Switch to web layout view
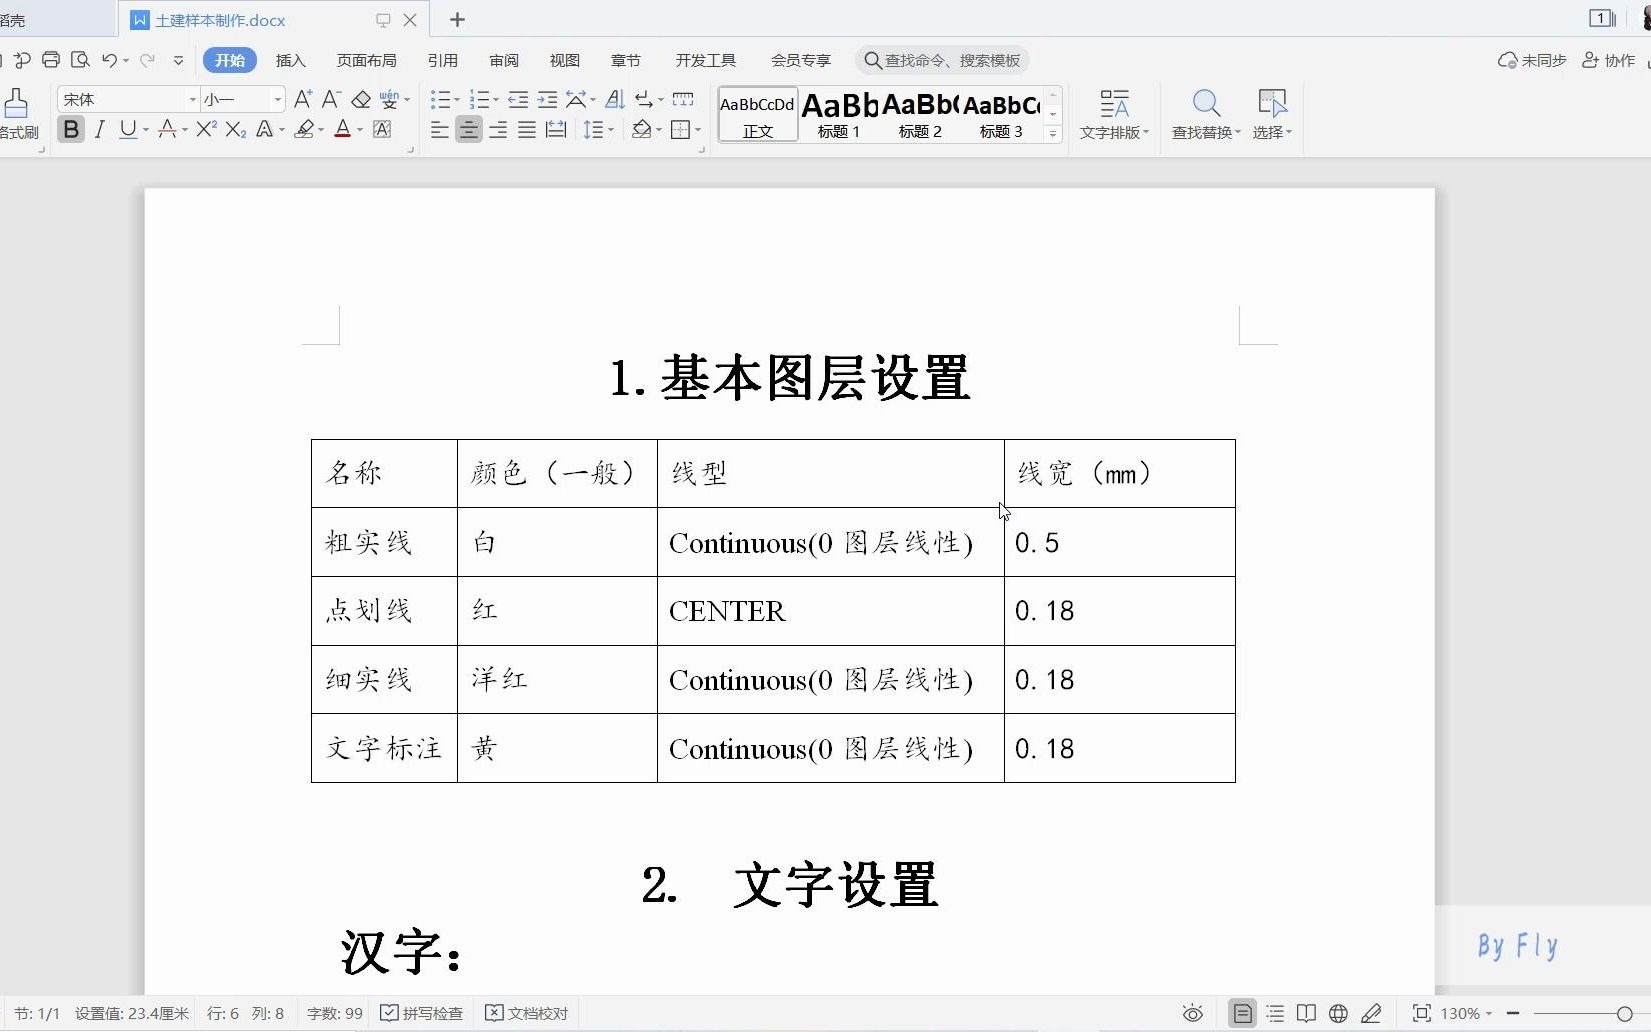 [1338, 1013]
